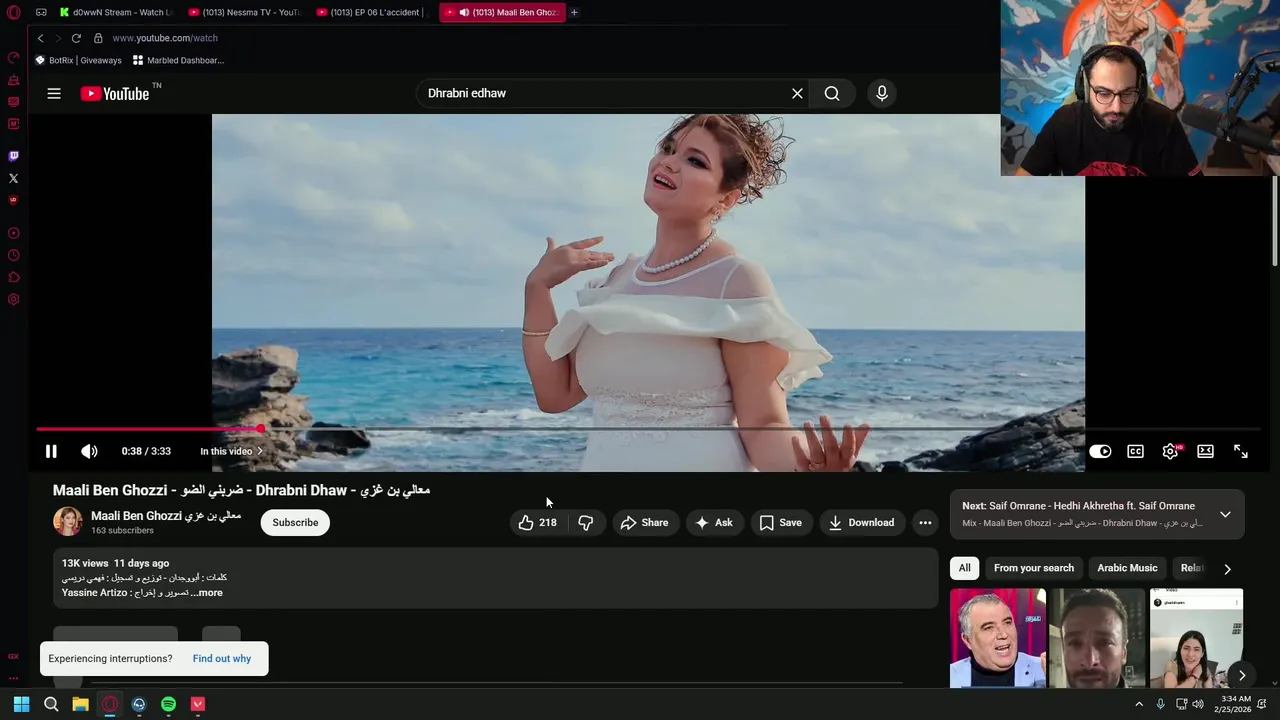1280x720 pixels.
Task: Open more actions three-dot menu
Action: tap(925, 522)
